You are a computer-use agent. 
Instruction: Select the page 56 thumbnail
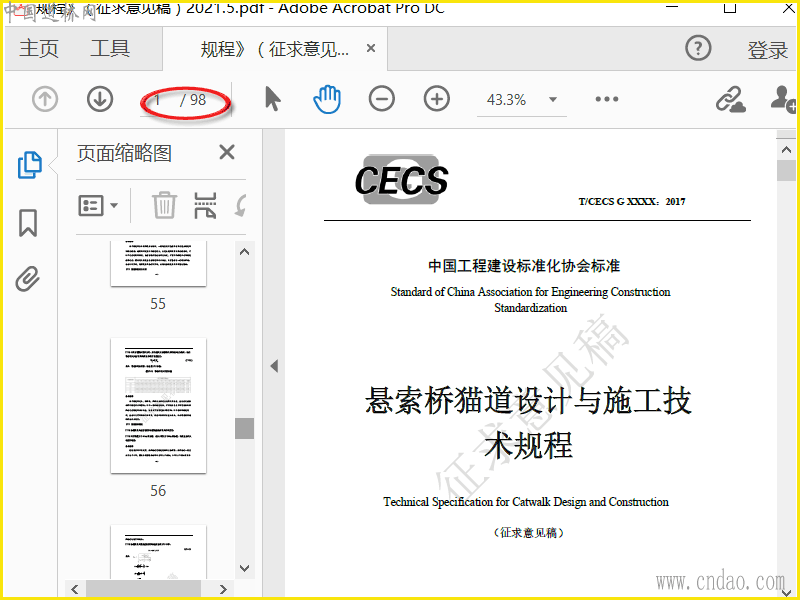159,406
